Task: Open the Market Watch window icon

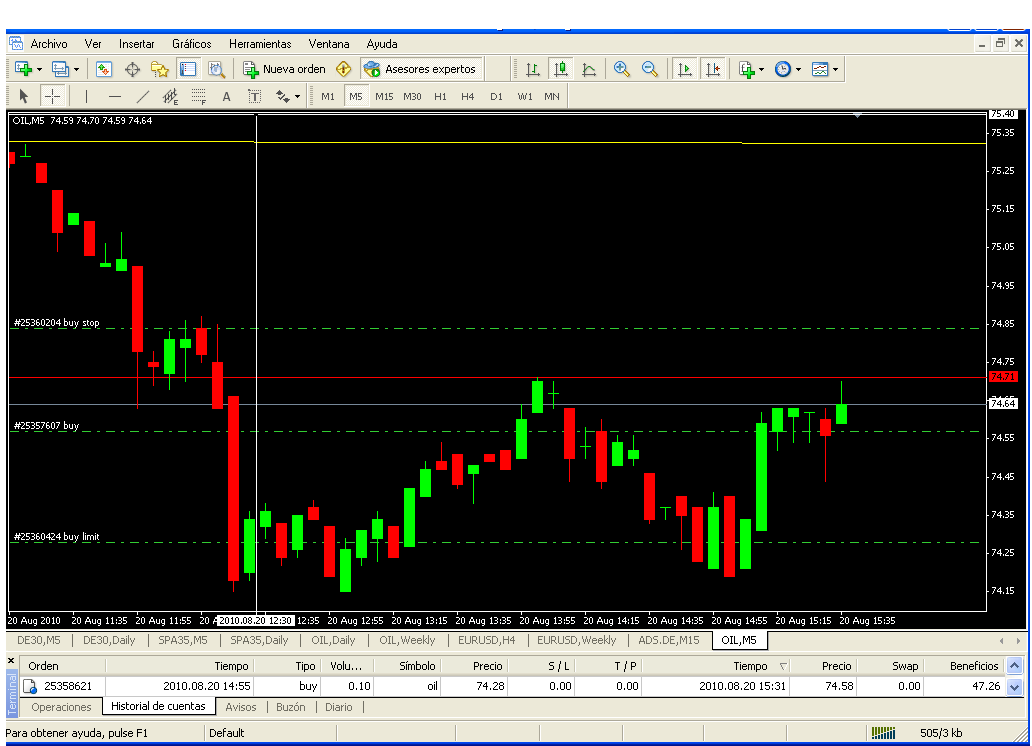Action: (104, 69)
